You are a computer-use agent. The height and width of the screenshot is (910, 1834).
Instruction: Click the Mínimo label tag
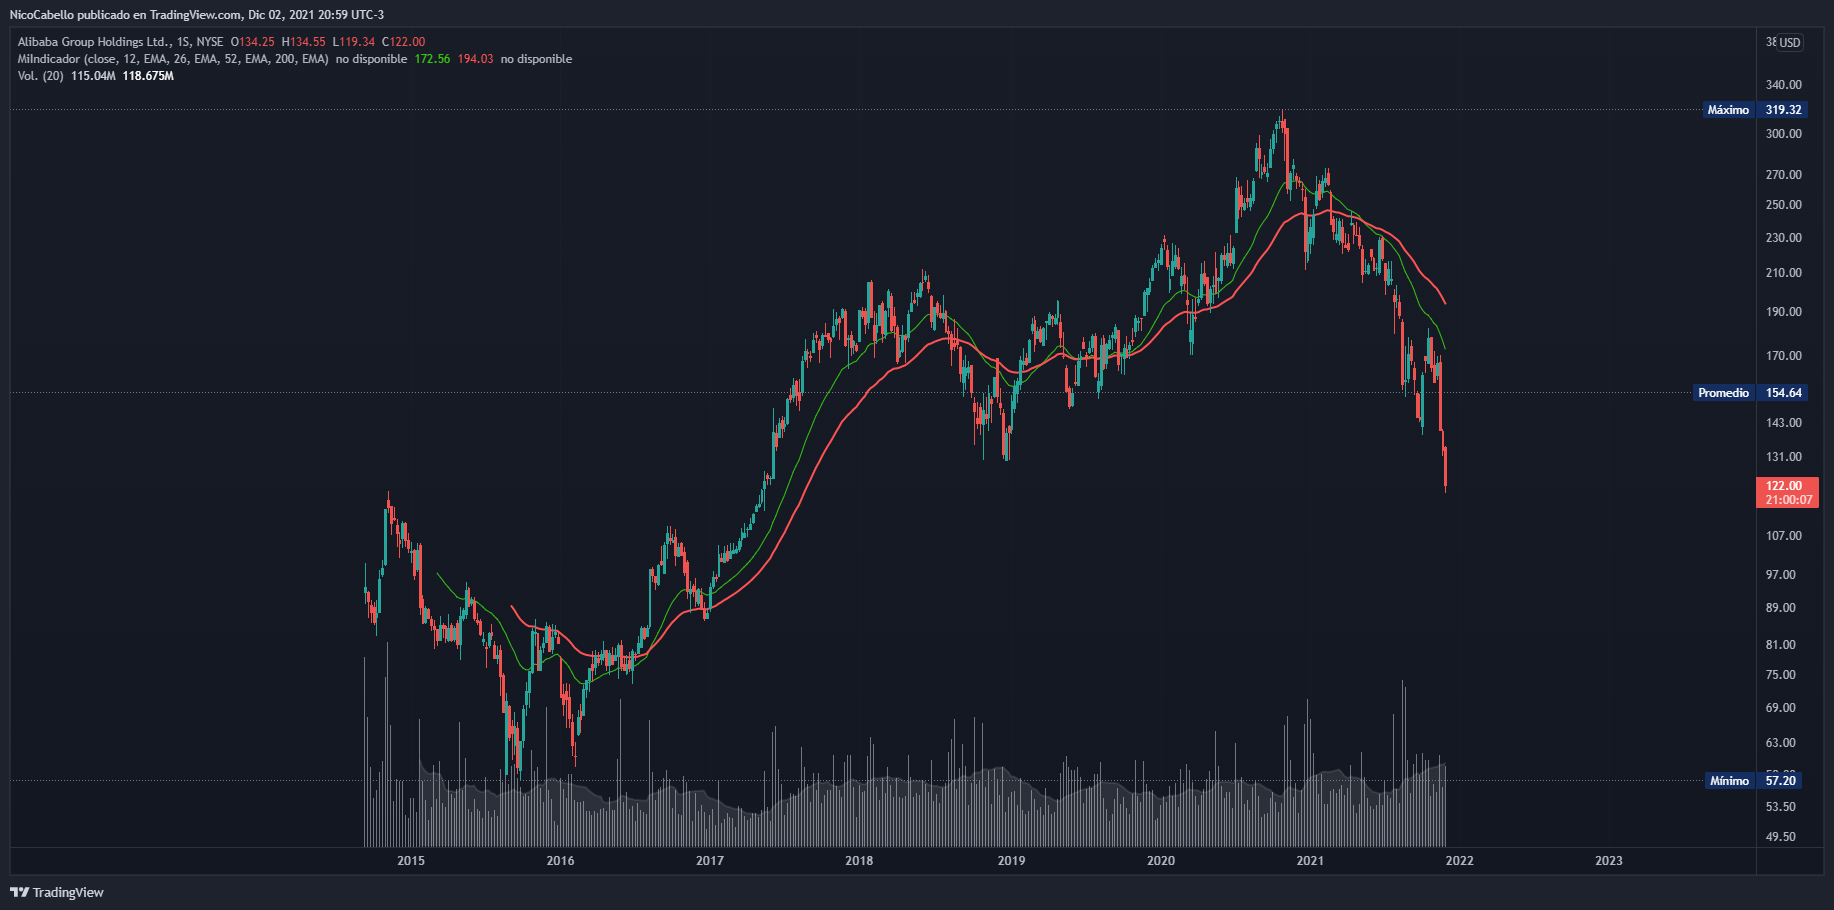(1729, 781)
